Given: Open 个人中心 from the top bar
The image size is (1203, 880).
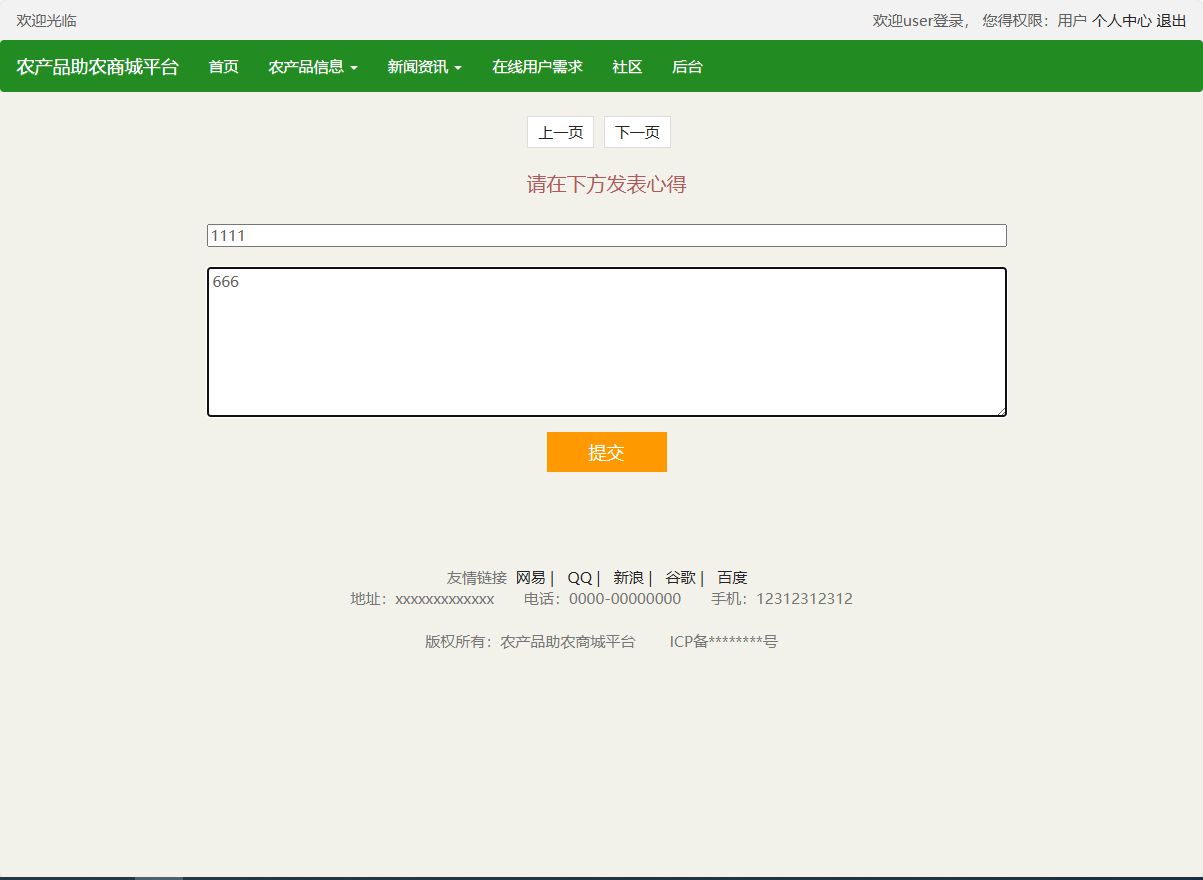Looking at the screenshot, I should pyautogui.click(x=1120, y=19).
